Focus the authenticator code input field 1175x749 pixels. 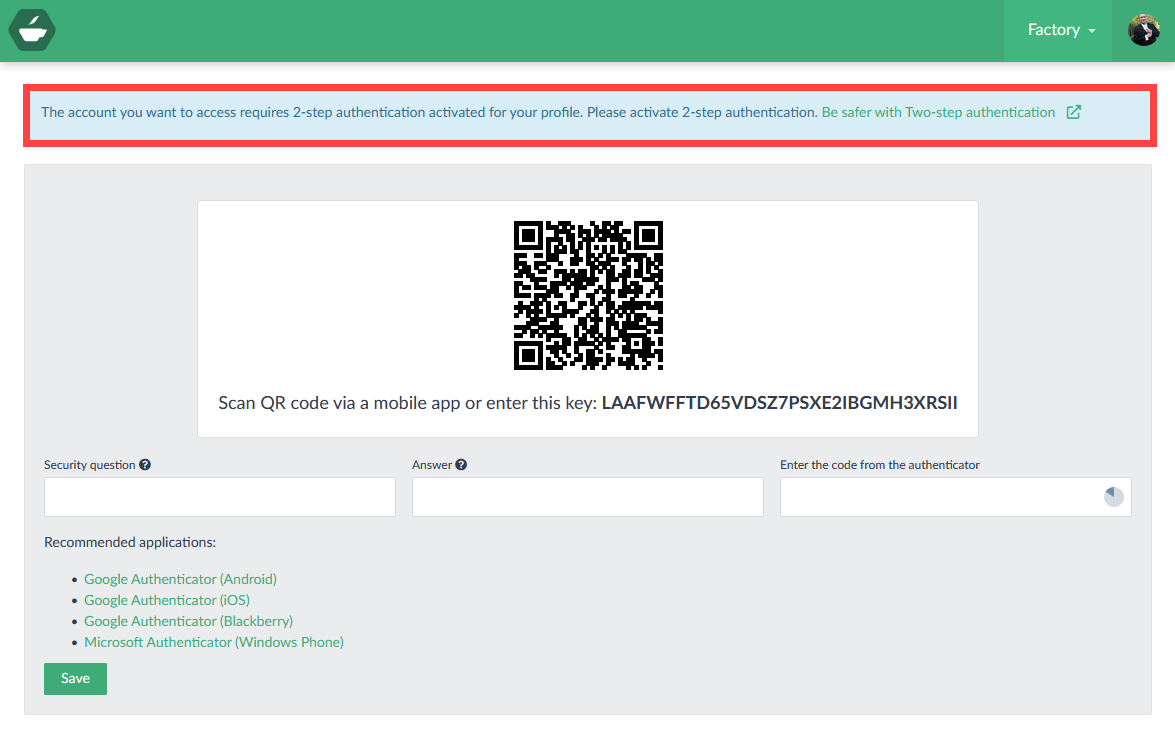[955, 497]
